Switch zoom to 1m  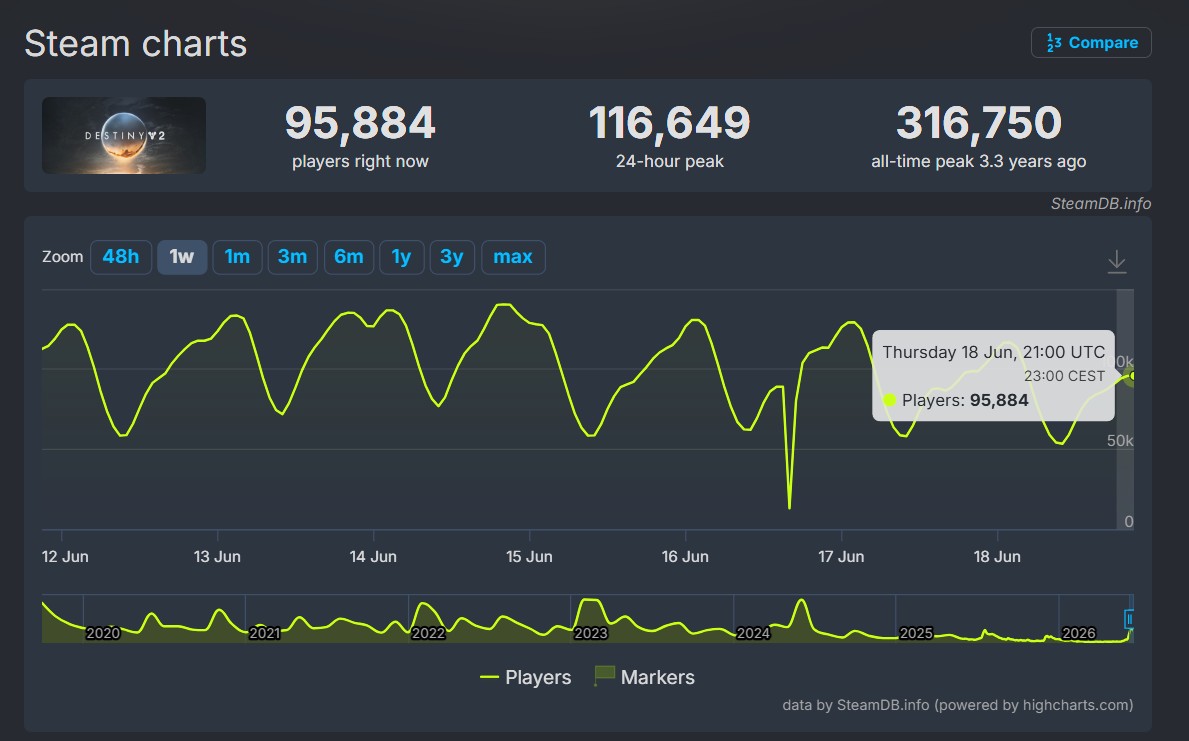click(x=237, y=257)
